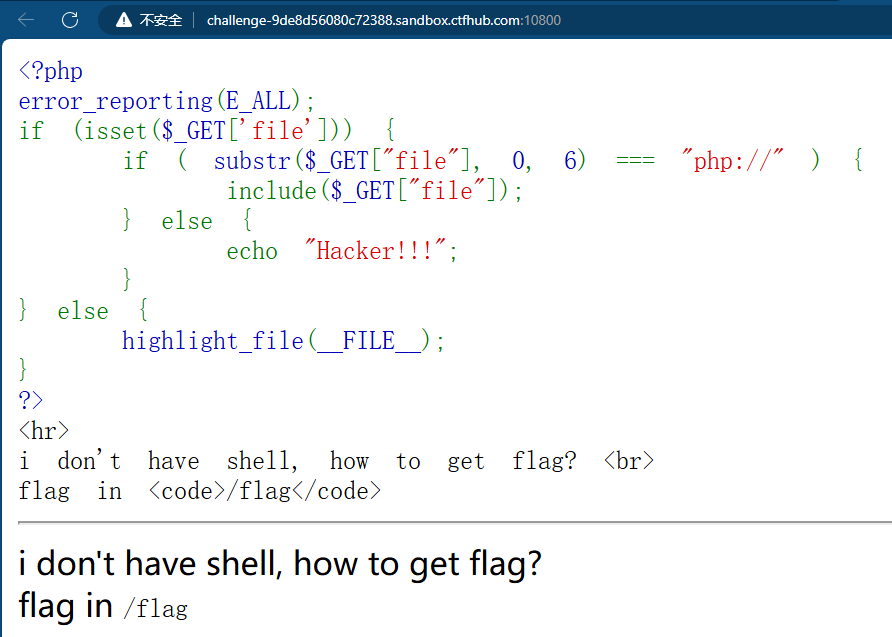Click the /flag code text
Image resolution: width=892 pixels, height=637 pixels.
tap(156, 608)
